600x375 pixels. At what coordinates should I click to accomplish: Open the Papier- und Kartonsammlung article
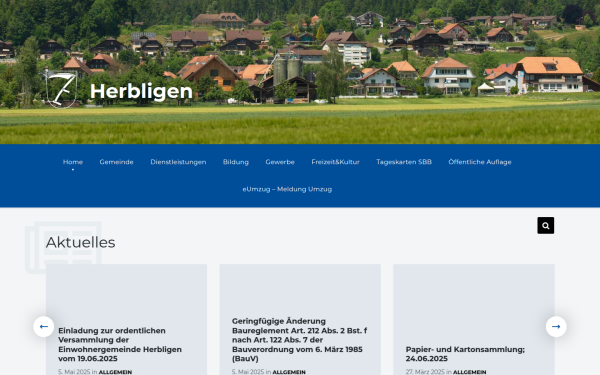[465, 354]
